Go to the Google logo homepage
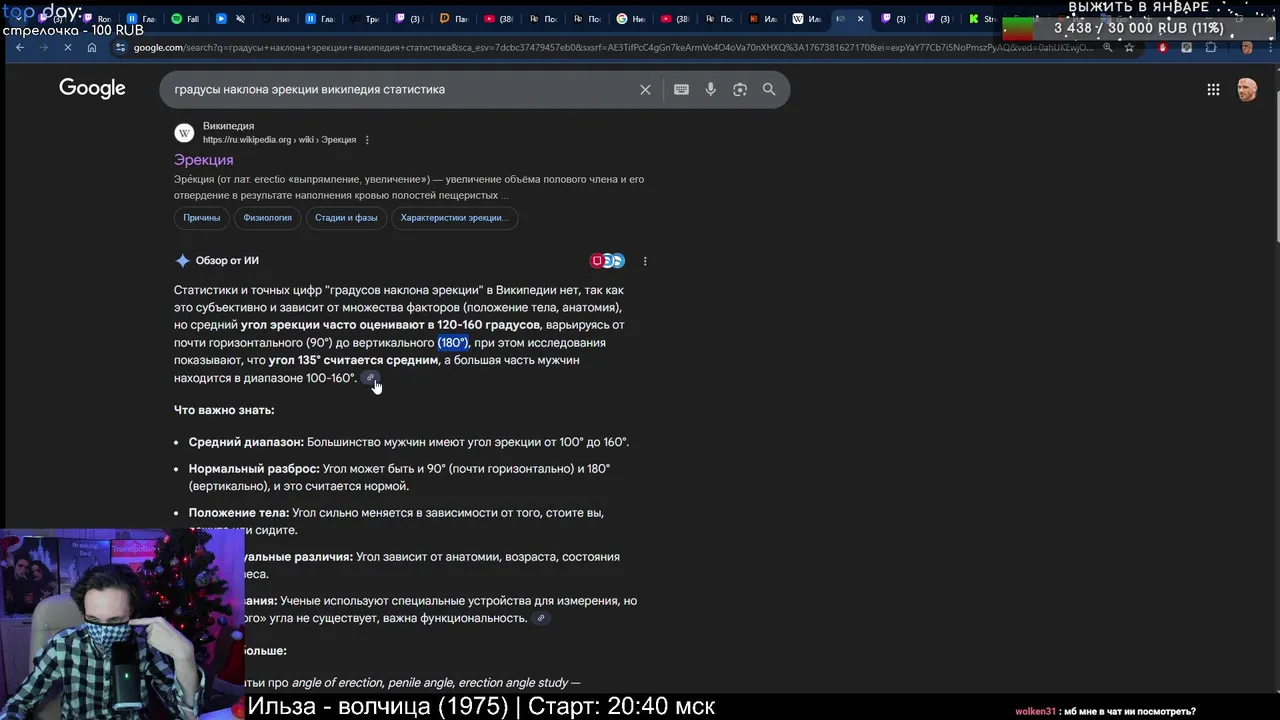Screen dimensions: 1280x720 pyautogui.click(x=92, y=89)
